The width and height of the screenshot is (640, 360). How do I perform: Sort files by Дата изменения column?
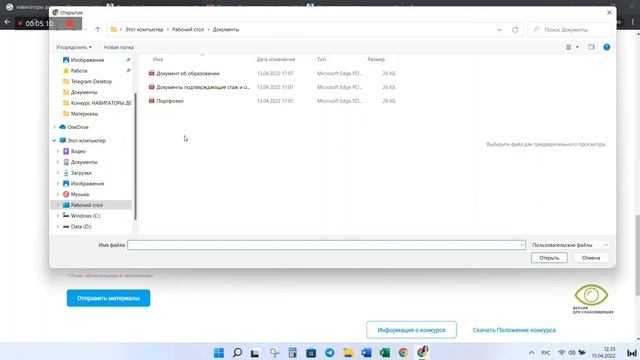point(276,60)
